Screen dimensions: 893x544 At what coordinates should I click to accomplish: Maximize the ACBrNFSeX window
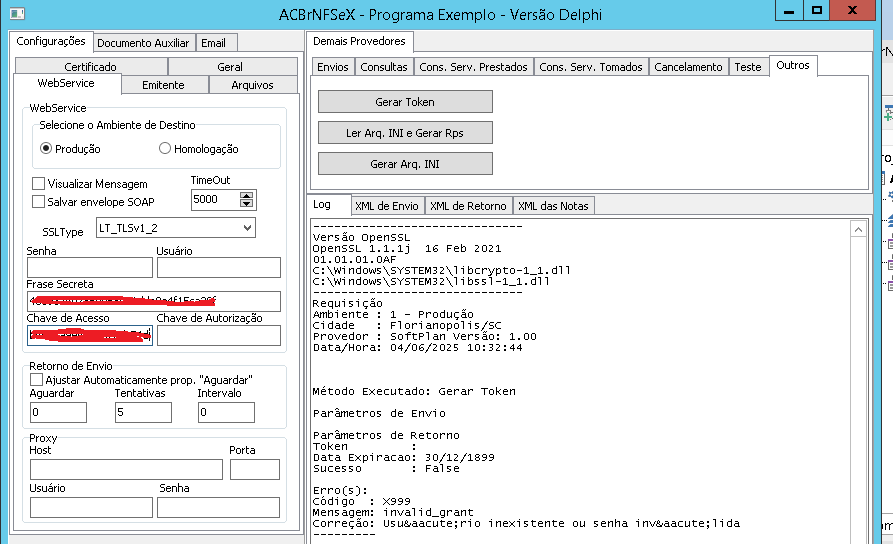pos(817,10)
